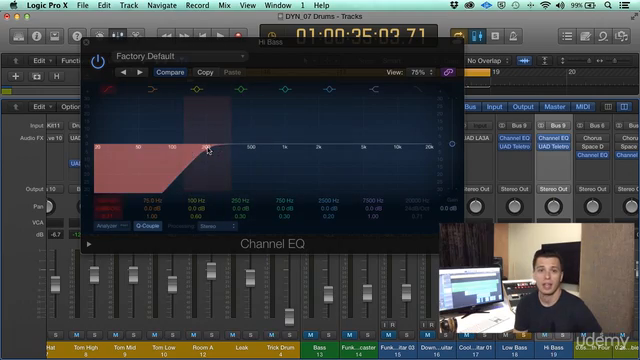Open the mixer Edit dropdown
640x360 pixels.
click(x=42, y=107)
